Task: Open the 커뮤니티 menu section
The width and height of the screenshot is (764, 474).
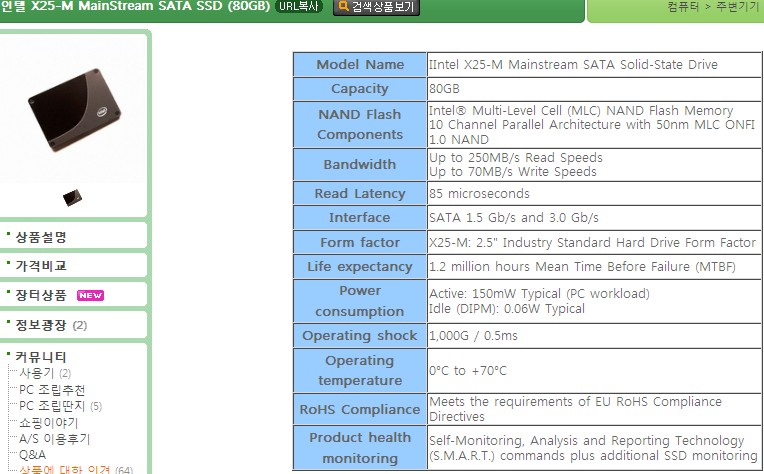Action: point(41,357)
